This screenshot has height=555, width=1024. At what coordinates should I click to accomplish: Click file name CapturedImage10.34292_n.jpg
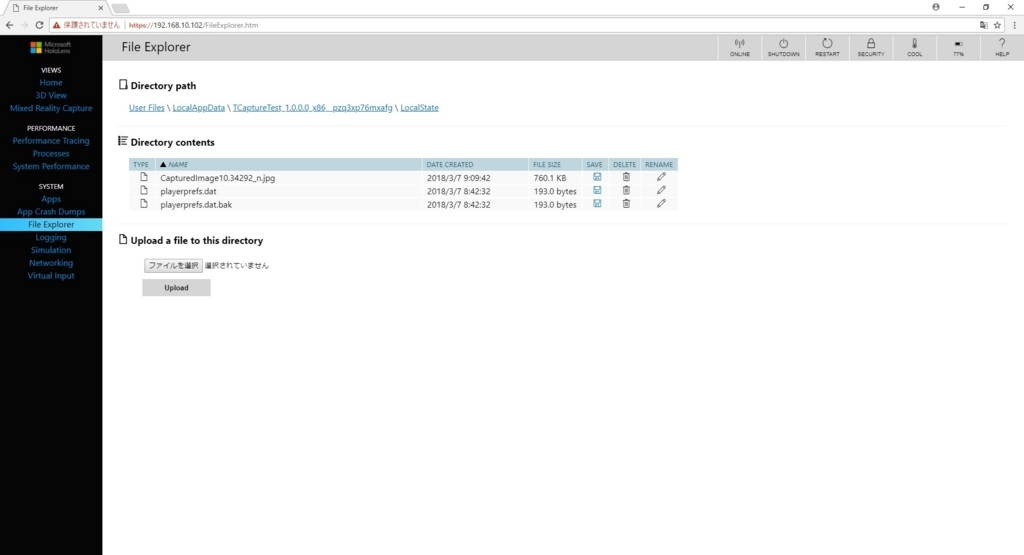217,178
